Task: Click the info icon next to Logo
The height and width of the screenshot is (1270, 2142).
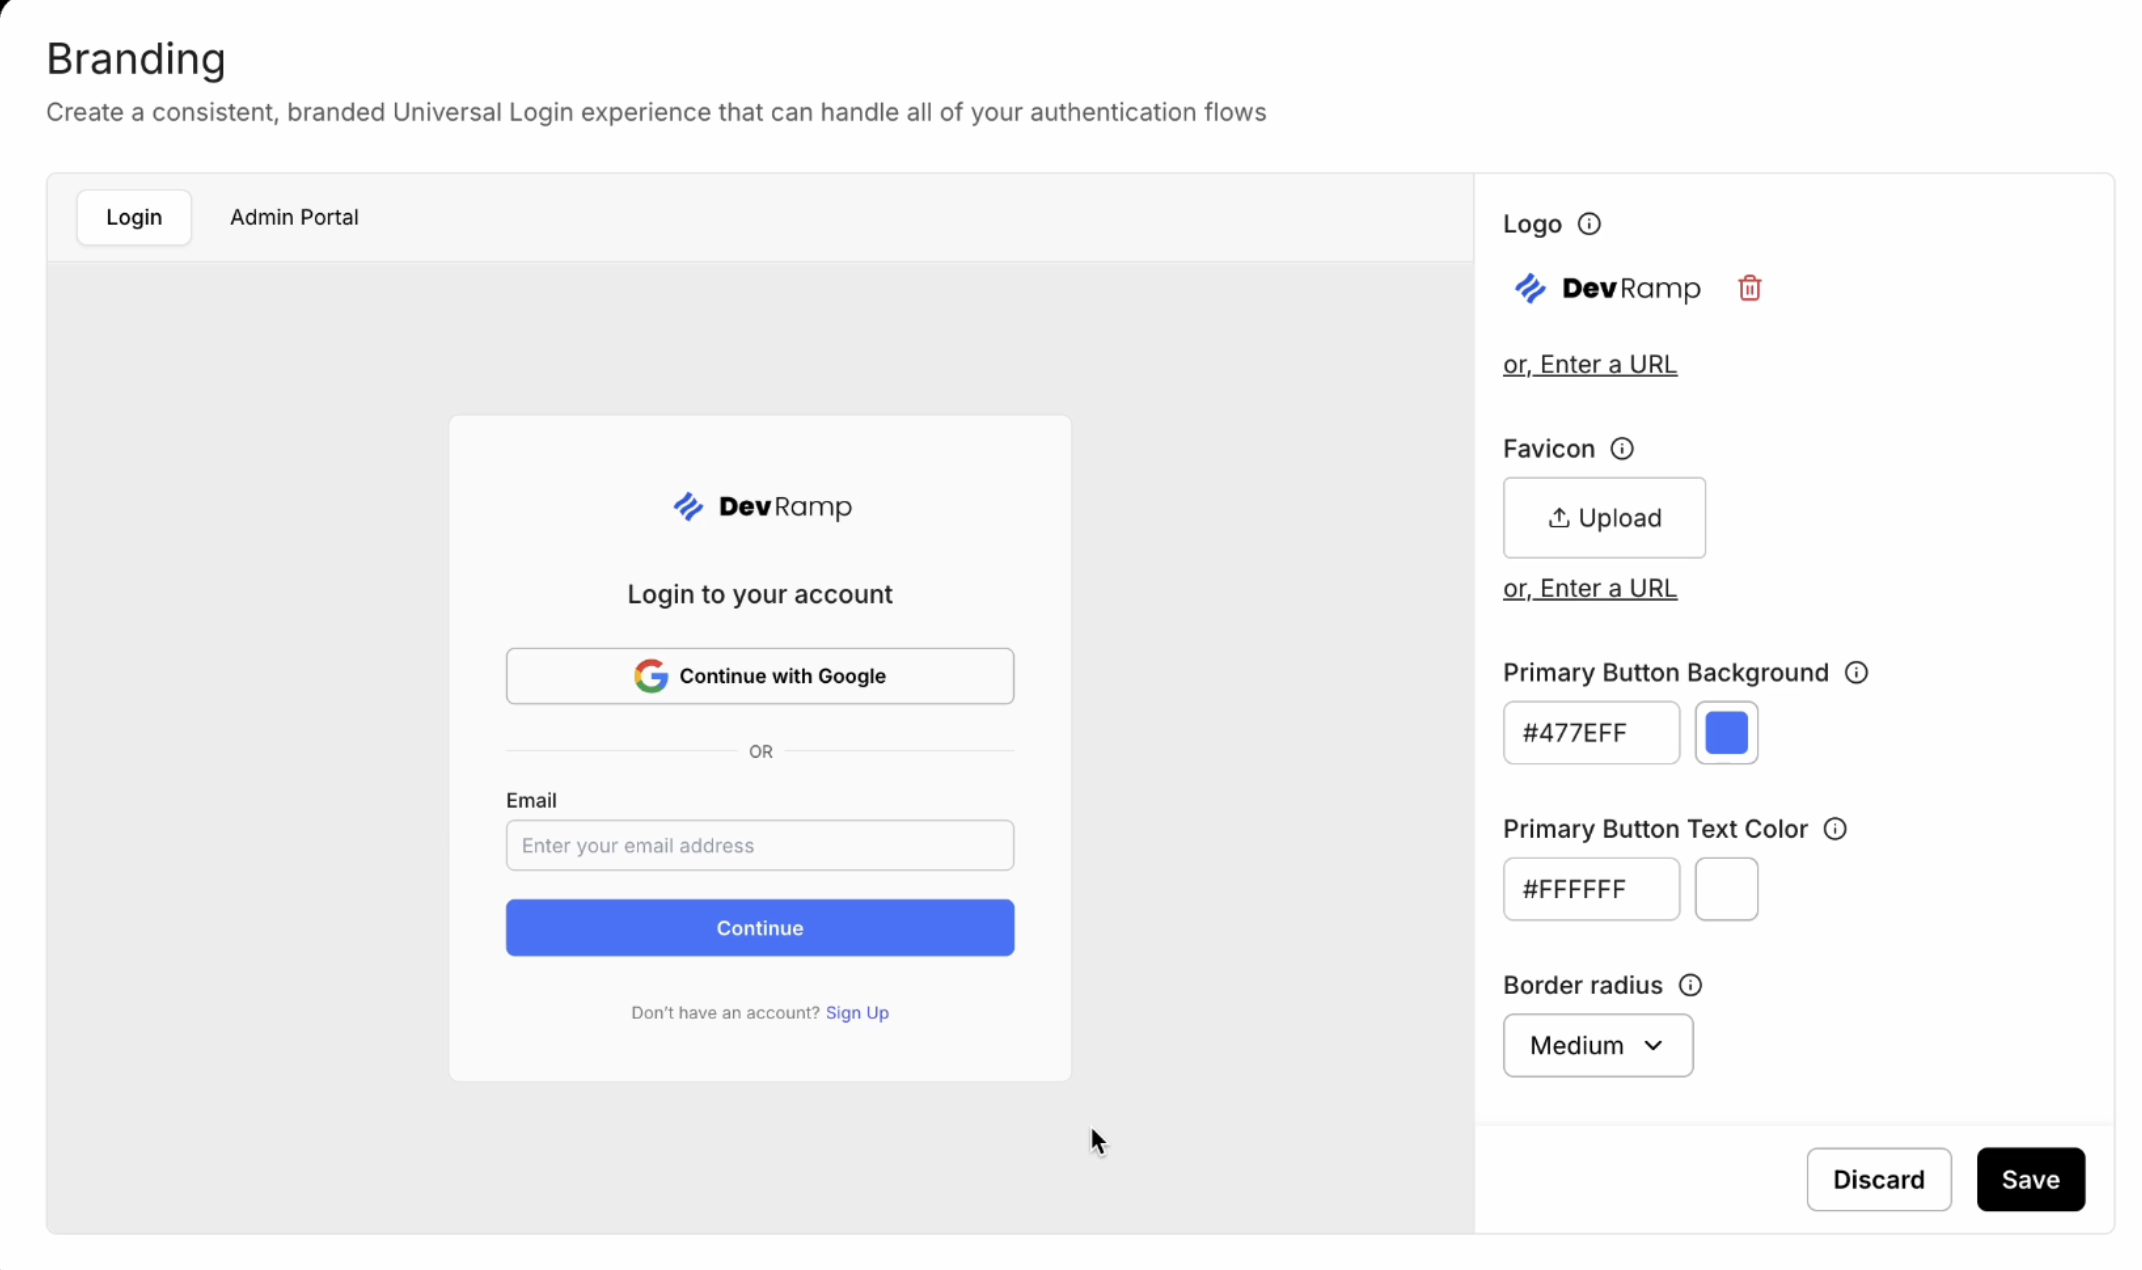Action: (x=1589, y=224)
